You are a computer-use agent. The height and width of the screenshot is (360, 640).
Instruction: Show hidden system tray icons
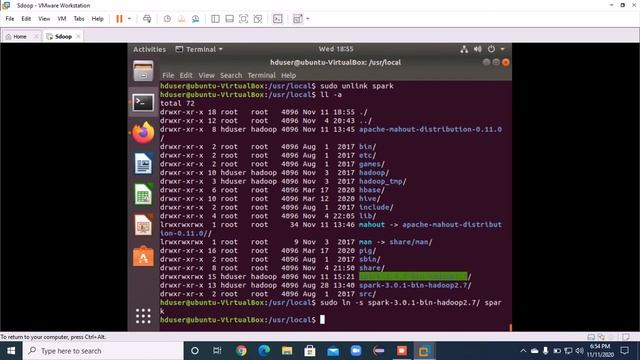523,351
